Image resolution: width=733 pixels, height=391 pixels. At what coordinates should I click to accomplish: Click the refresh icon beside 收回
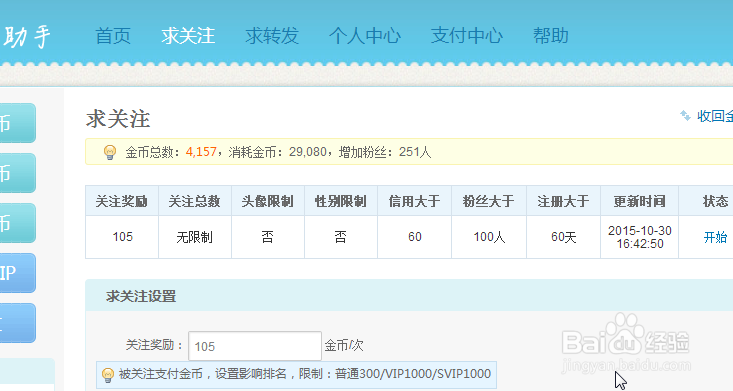point(685,116)
